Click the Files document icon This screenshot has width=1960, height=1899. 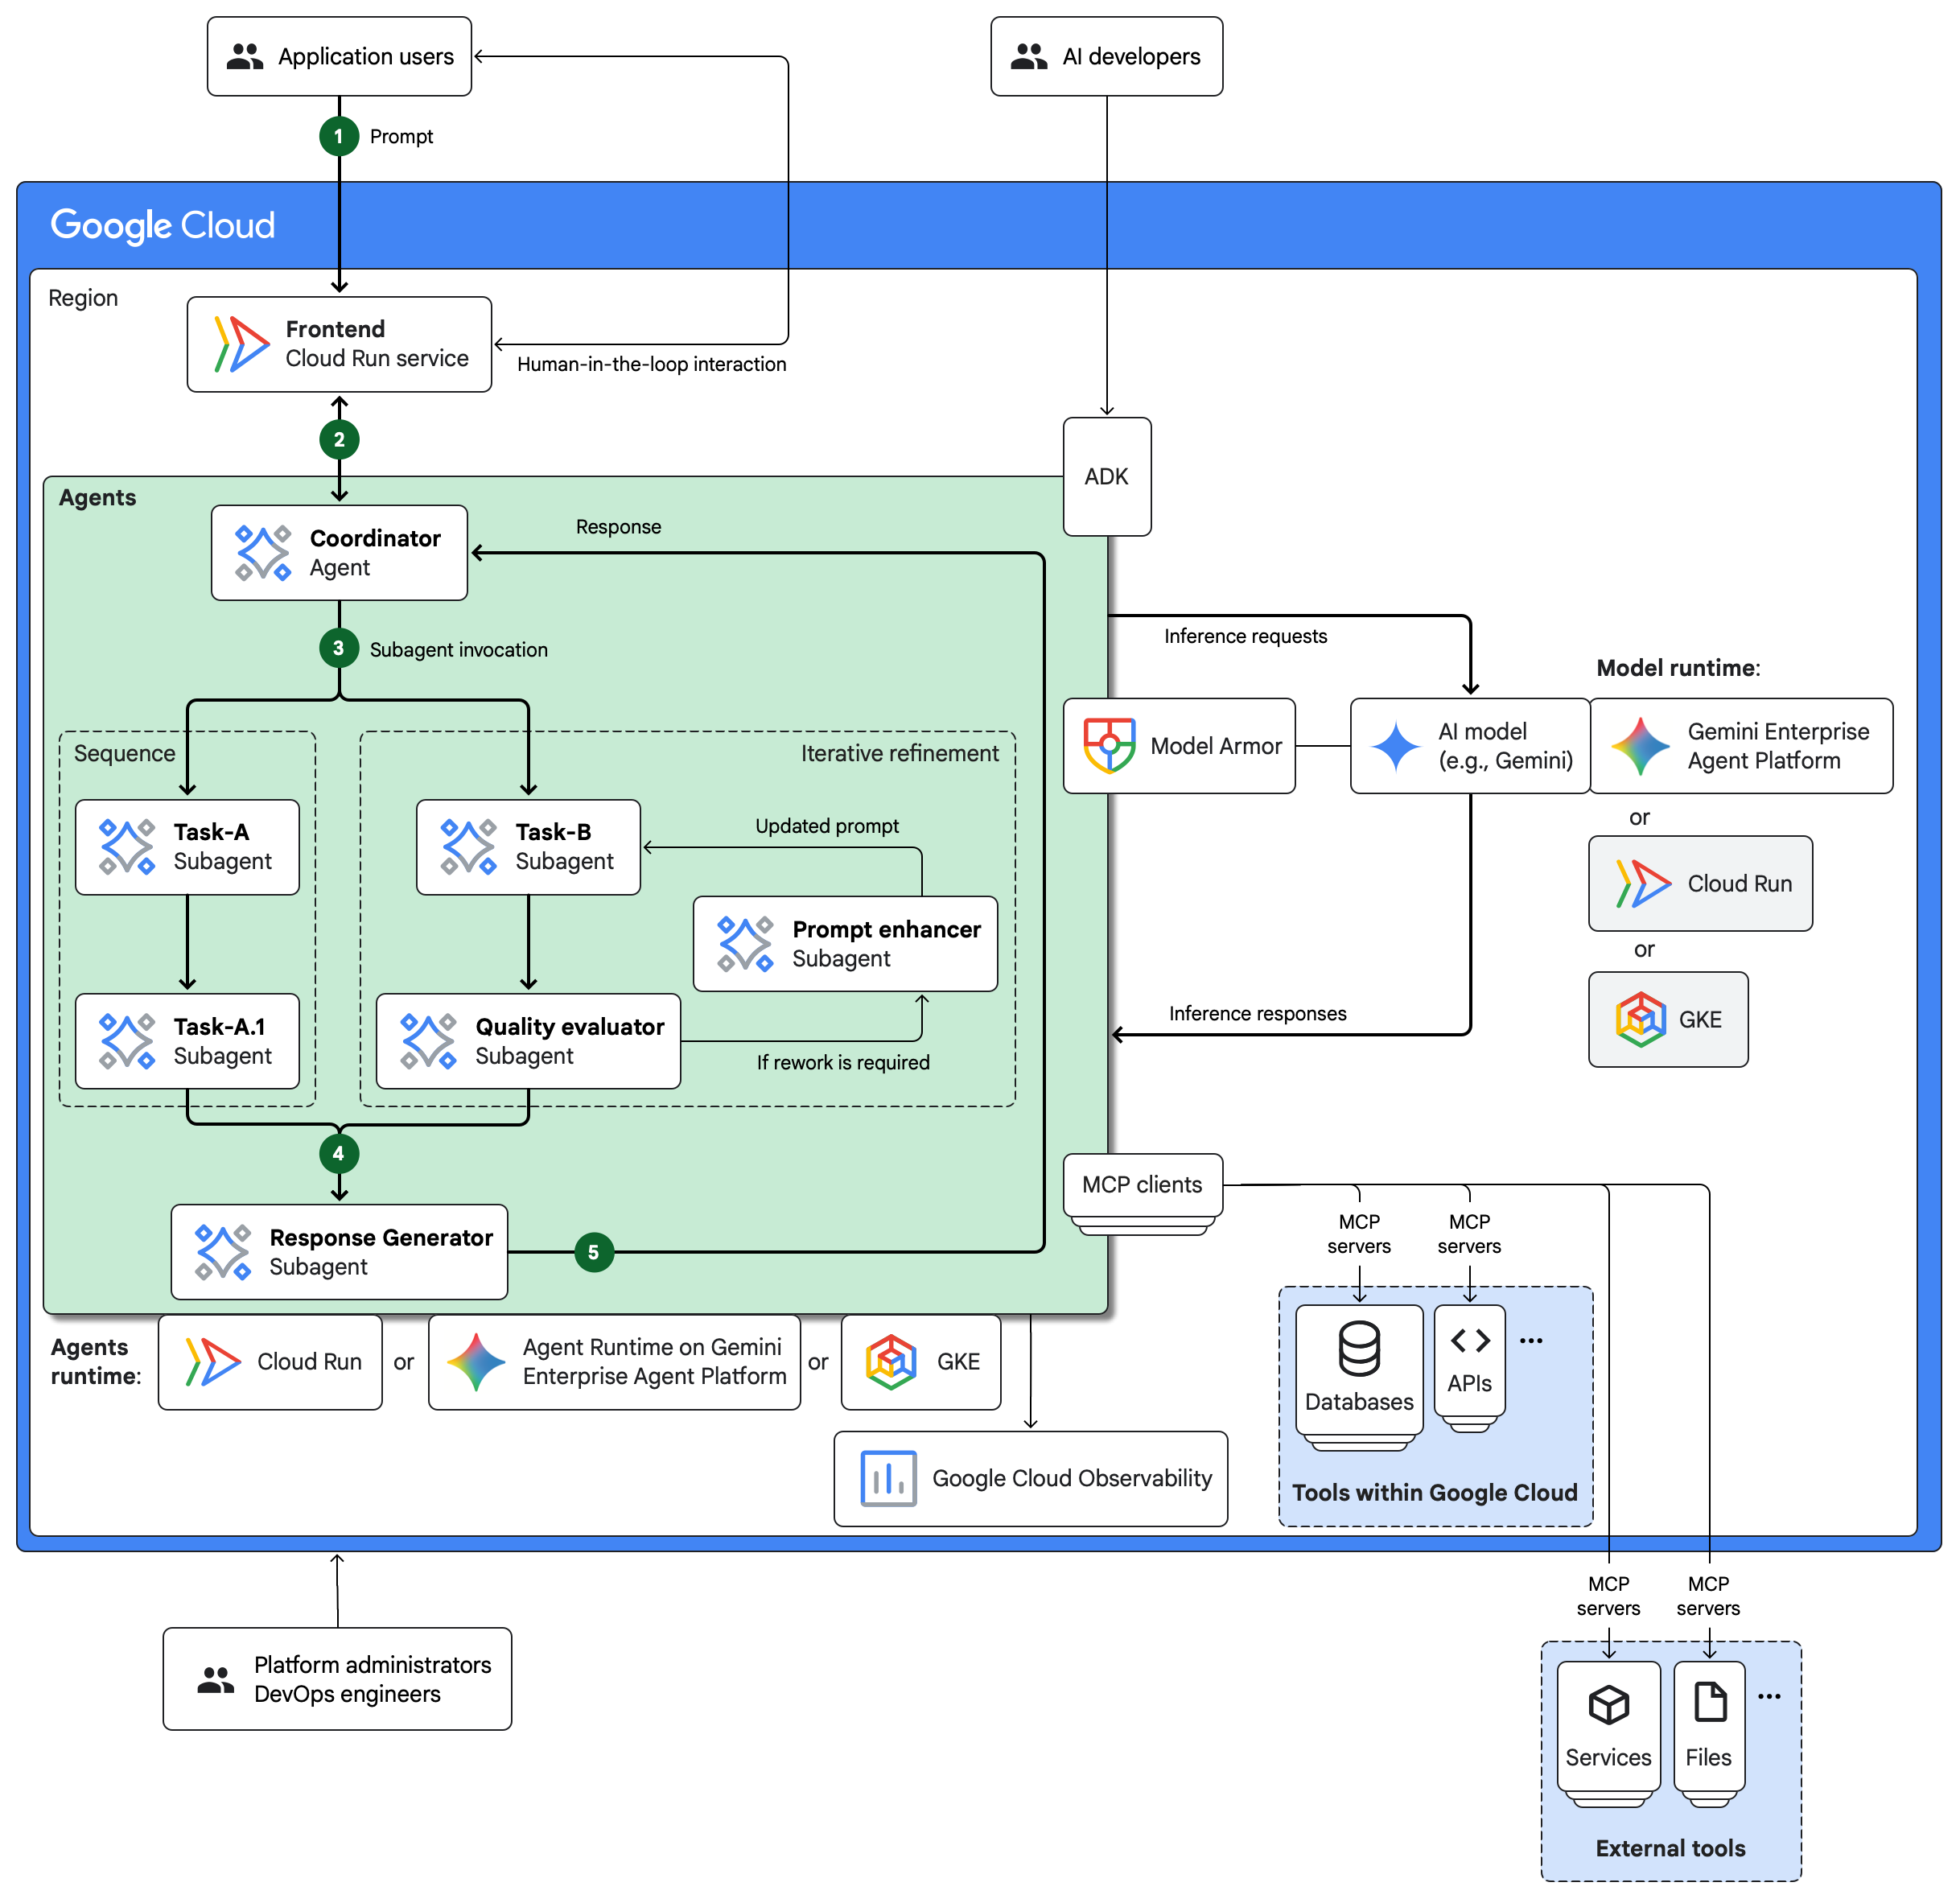coord(1710,1702)
